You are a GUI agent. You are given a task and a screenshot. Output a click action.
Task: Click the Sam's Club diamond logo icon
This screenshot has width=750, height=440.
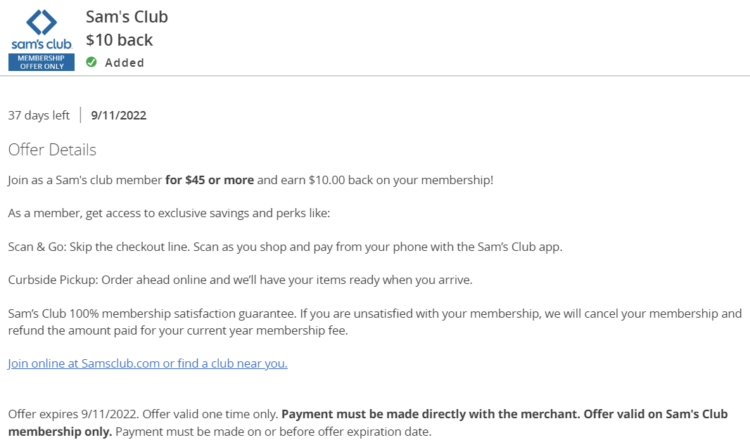[41, 22]
